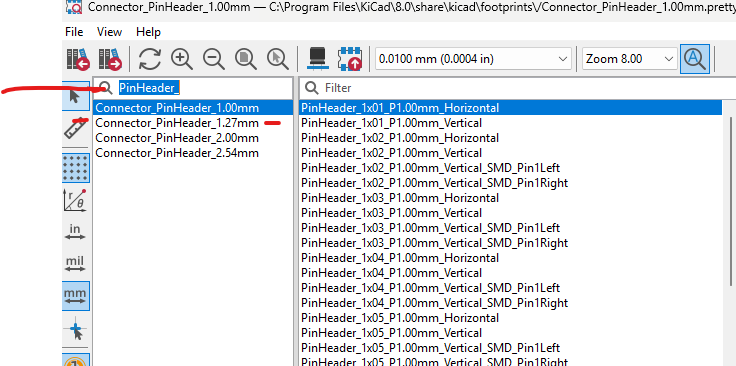The image size is (736, 366).
Task: Toggle millimeters unit button
Action: coord(76,296)
